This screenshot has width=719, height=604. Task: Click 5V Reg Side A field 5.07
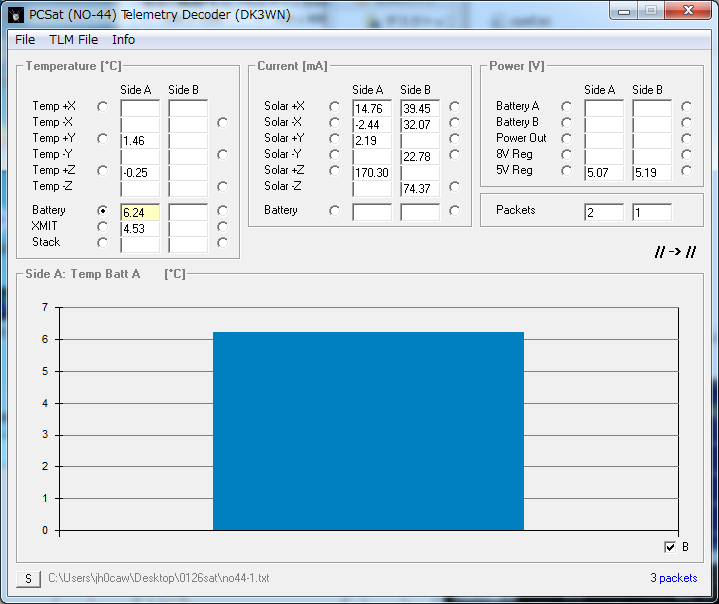click(x=604, y=172)
